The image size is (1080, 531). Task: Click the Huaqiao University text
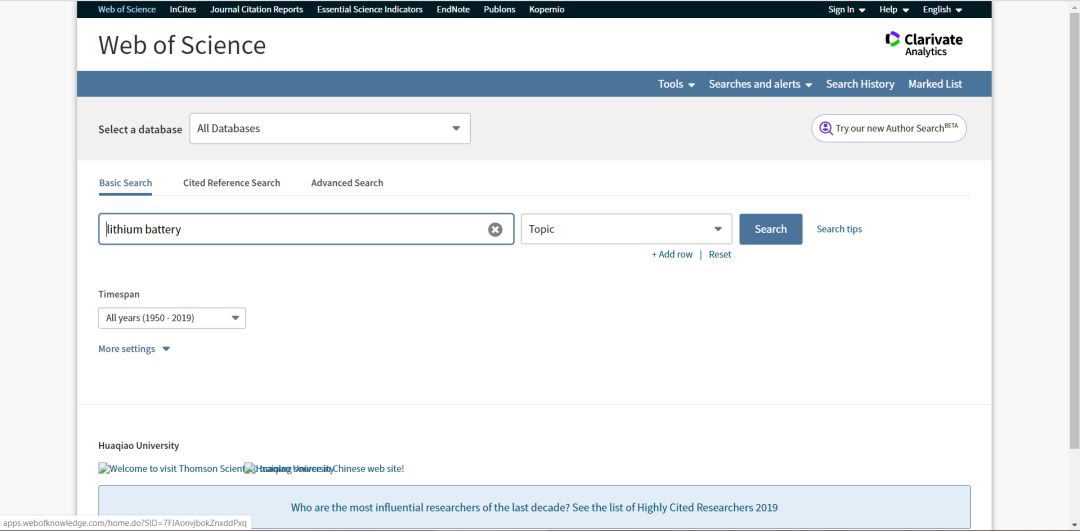[x=138, y=446]
